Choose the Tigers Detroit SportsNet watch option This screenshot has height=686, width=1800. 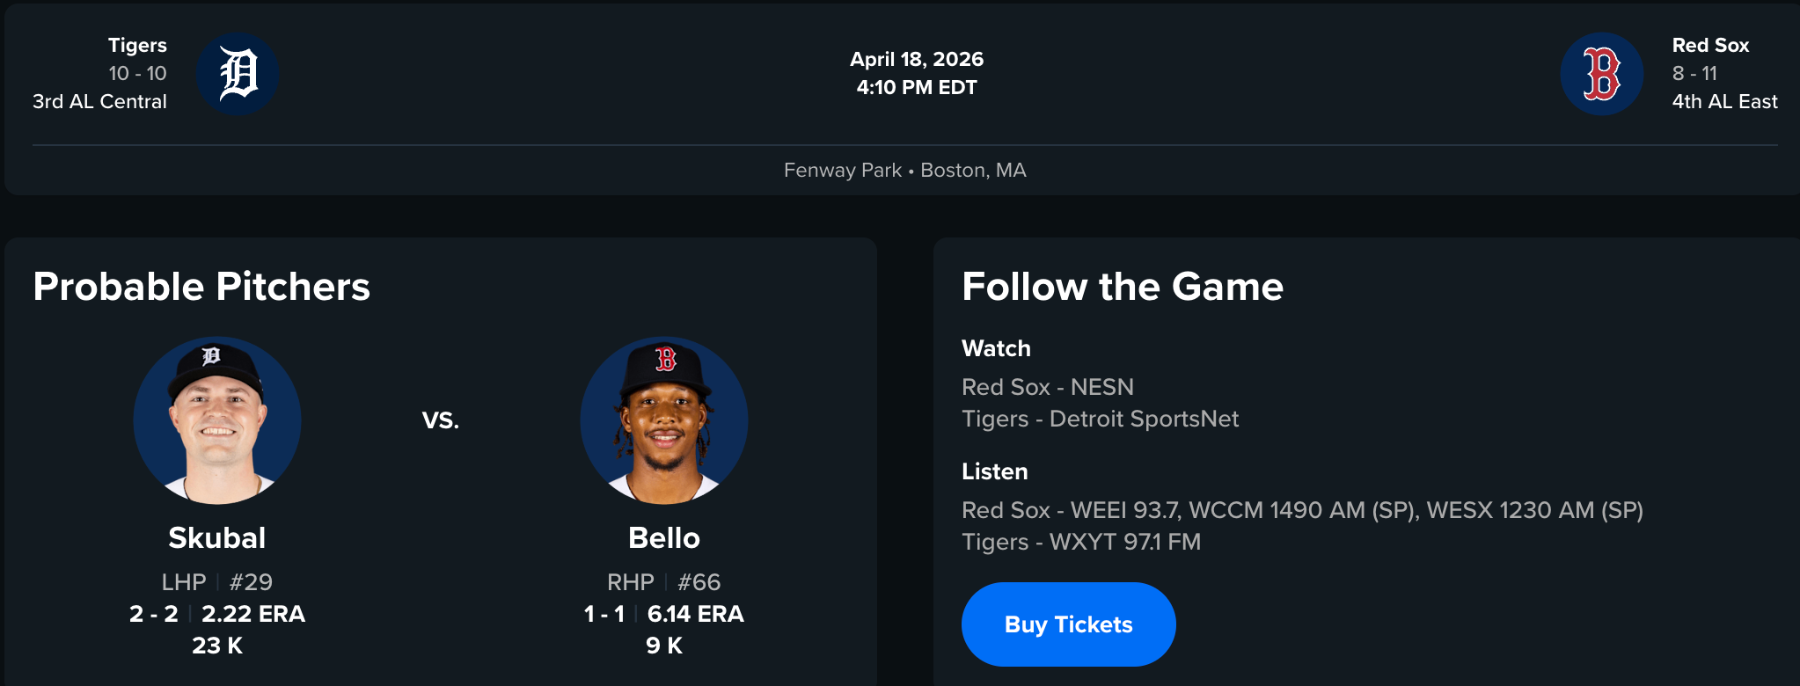click(1099, 419)
